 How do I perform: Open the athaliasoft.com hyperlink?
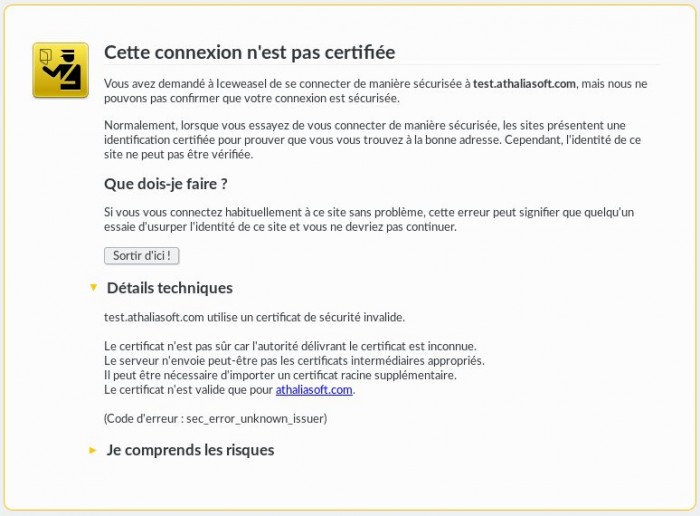click(x=314, y=390)
